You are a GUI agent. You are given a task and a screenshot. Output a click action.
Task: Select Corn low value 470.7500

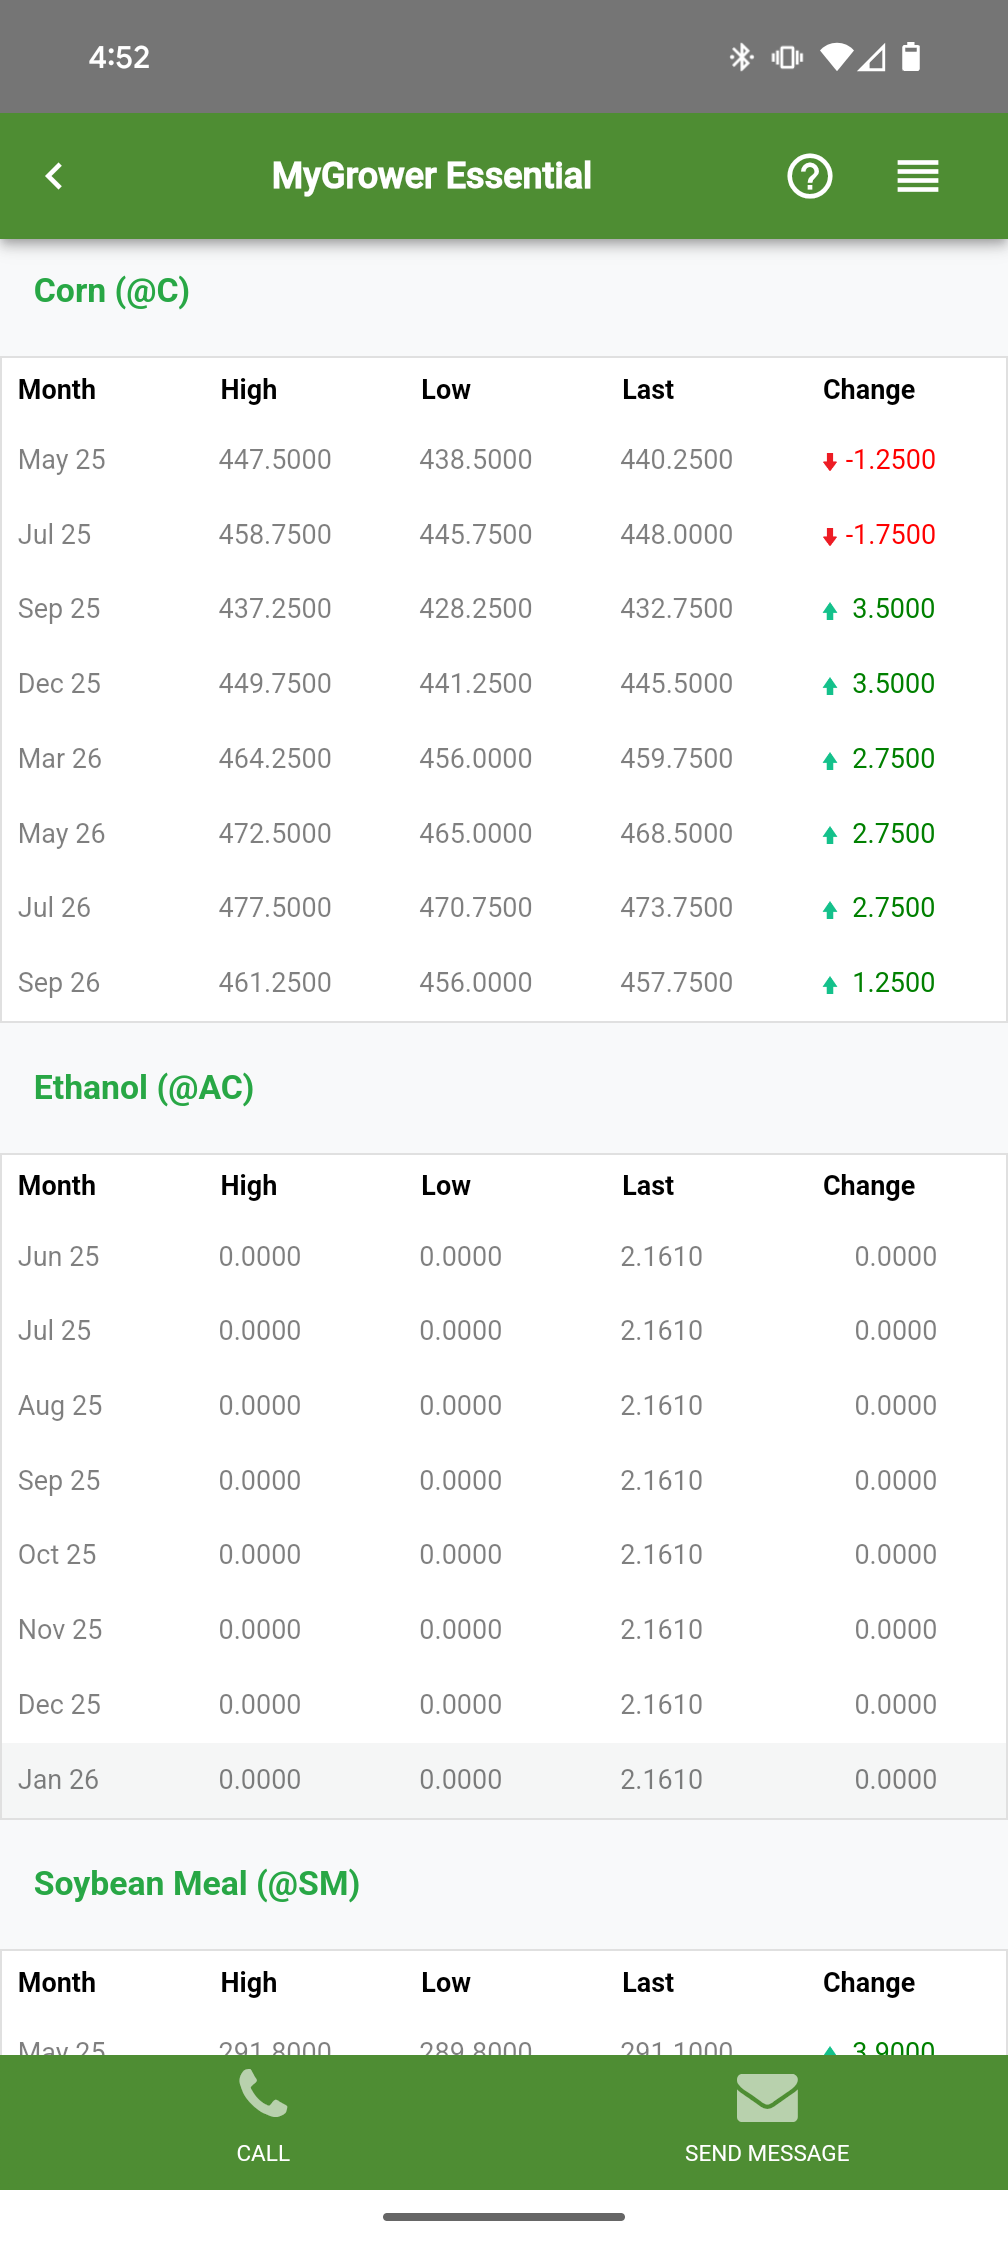coord(476,907)
